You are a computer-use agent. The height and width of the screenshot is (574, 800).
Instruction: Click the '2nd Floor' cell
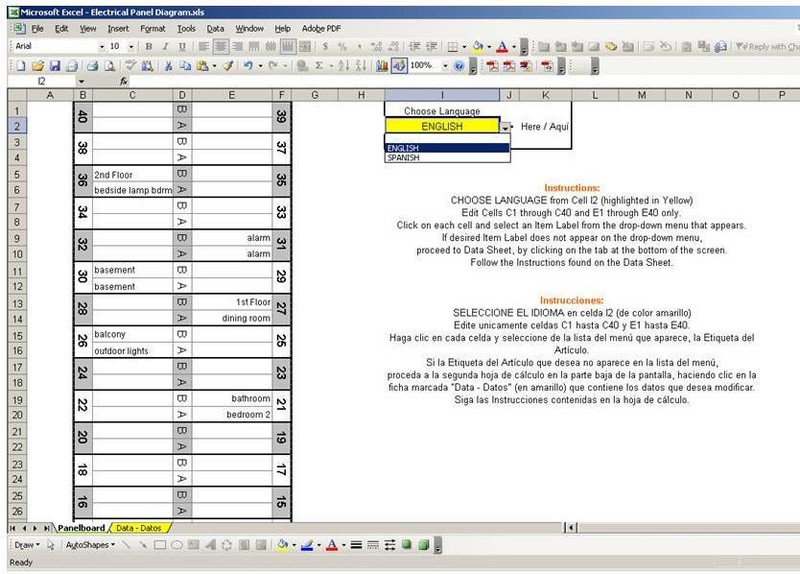point(132,174)
